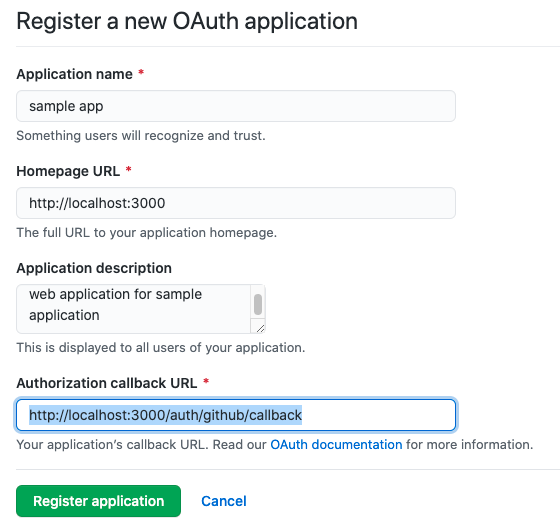Click the Application description label
Image resolution: width=560 pixels, height=527 pixels.
94,268
